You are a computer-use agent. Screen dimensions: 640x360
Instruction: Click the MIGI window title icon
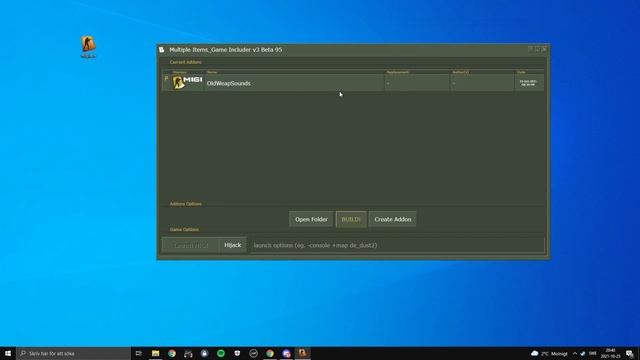click(162, 49)
